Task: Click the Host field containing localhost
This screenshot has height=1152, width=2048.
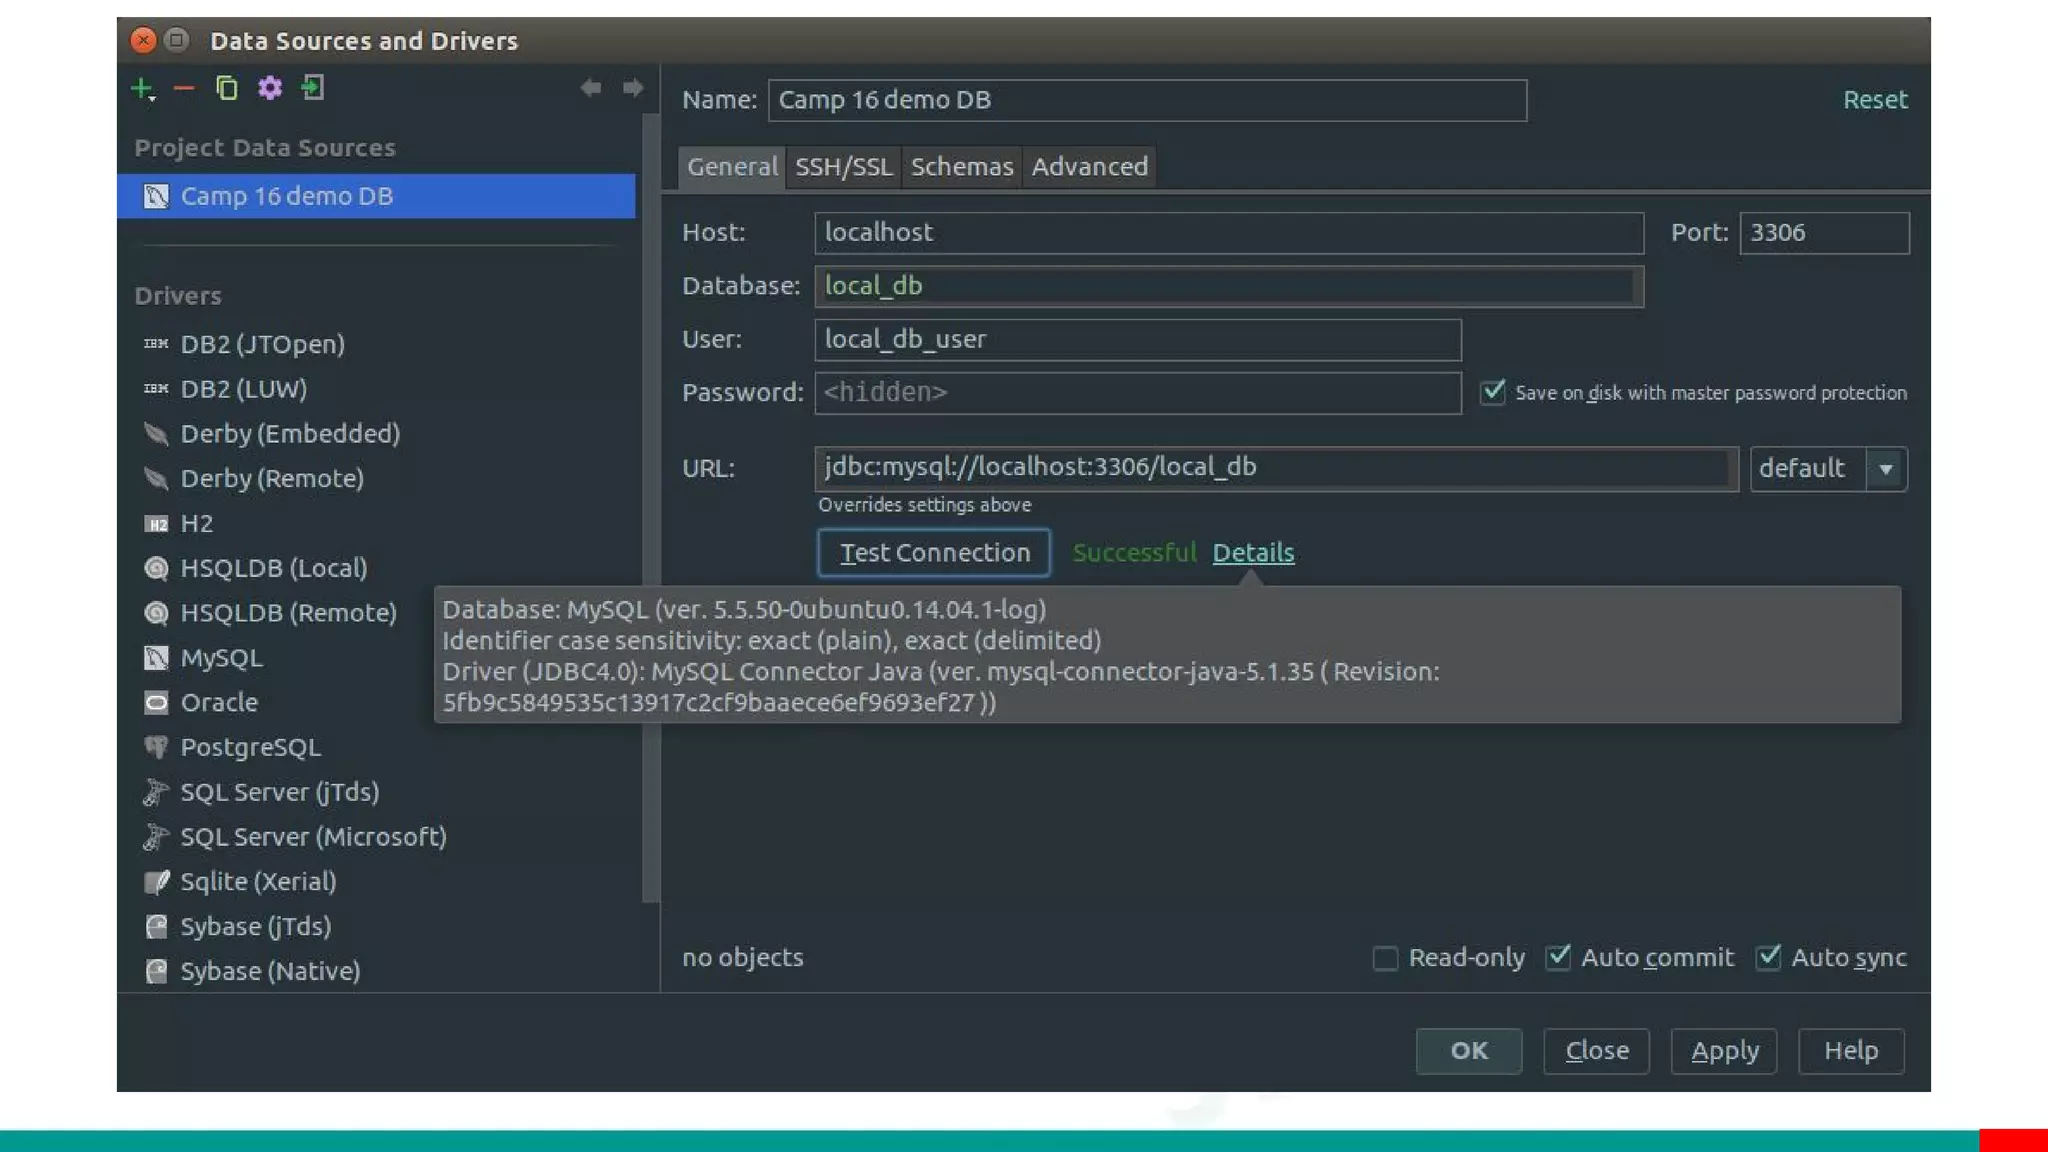Action: (x=1229, y=233)
